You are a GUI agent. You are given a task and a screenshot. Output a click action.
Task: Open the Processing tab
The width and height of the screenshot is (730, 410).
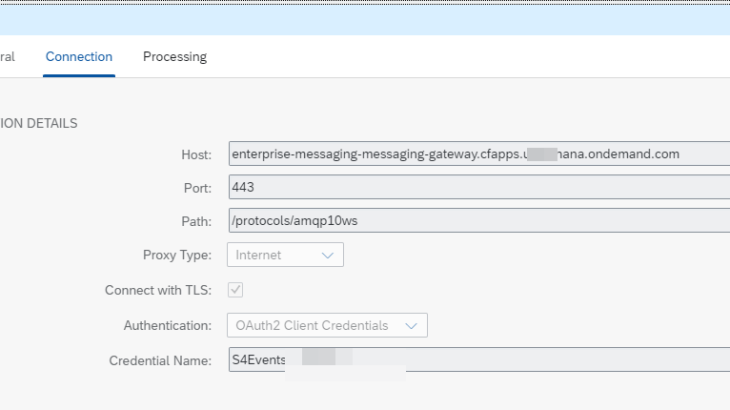(174, 57)
